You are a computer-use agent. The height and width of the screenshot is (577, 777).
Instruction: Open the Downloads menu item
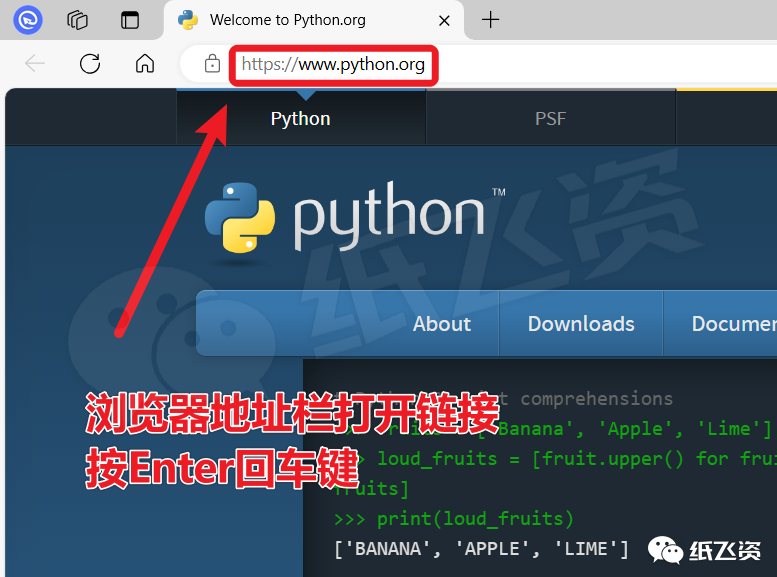[581, 324]
